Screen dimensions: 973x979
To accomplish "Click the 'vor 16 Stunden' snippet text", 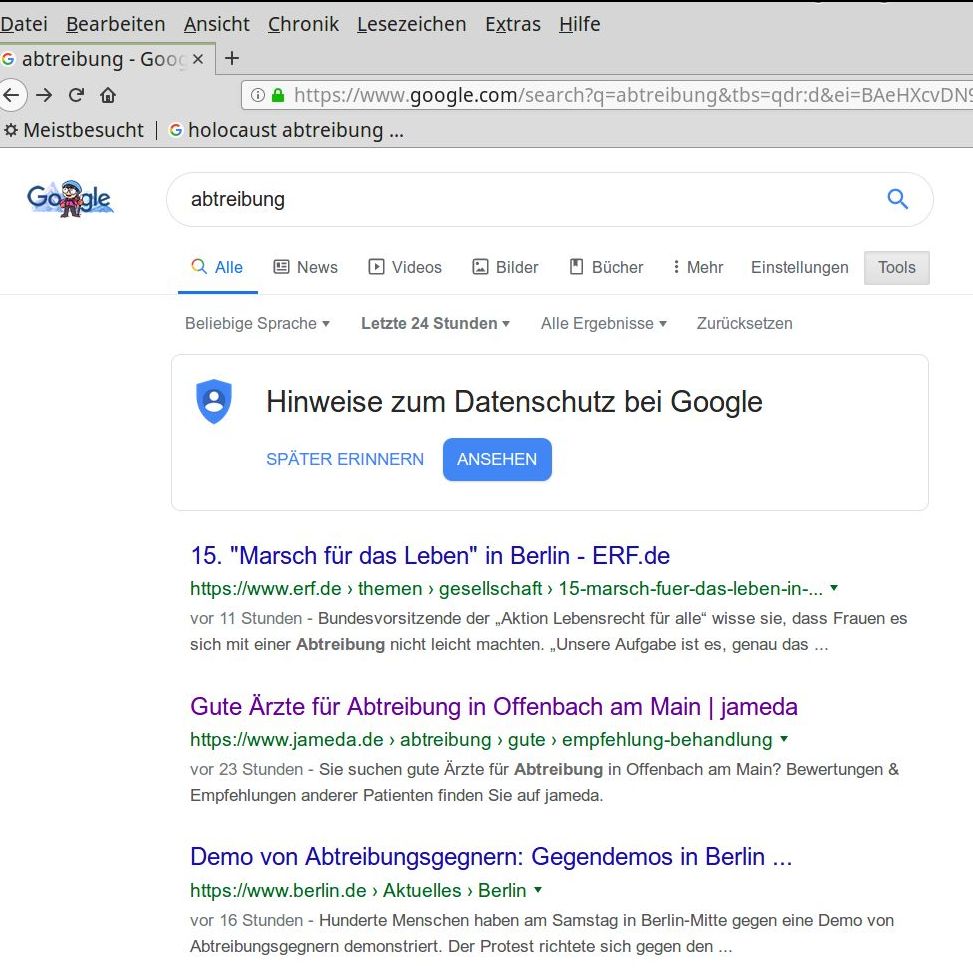I will [246, 921].
